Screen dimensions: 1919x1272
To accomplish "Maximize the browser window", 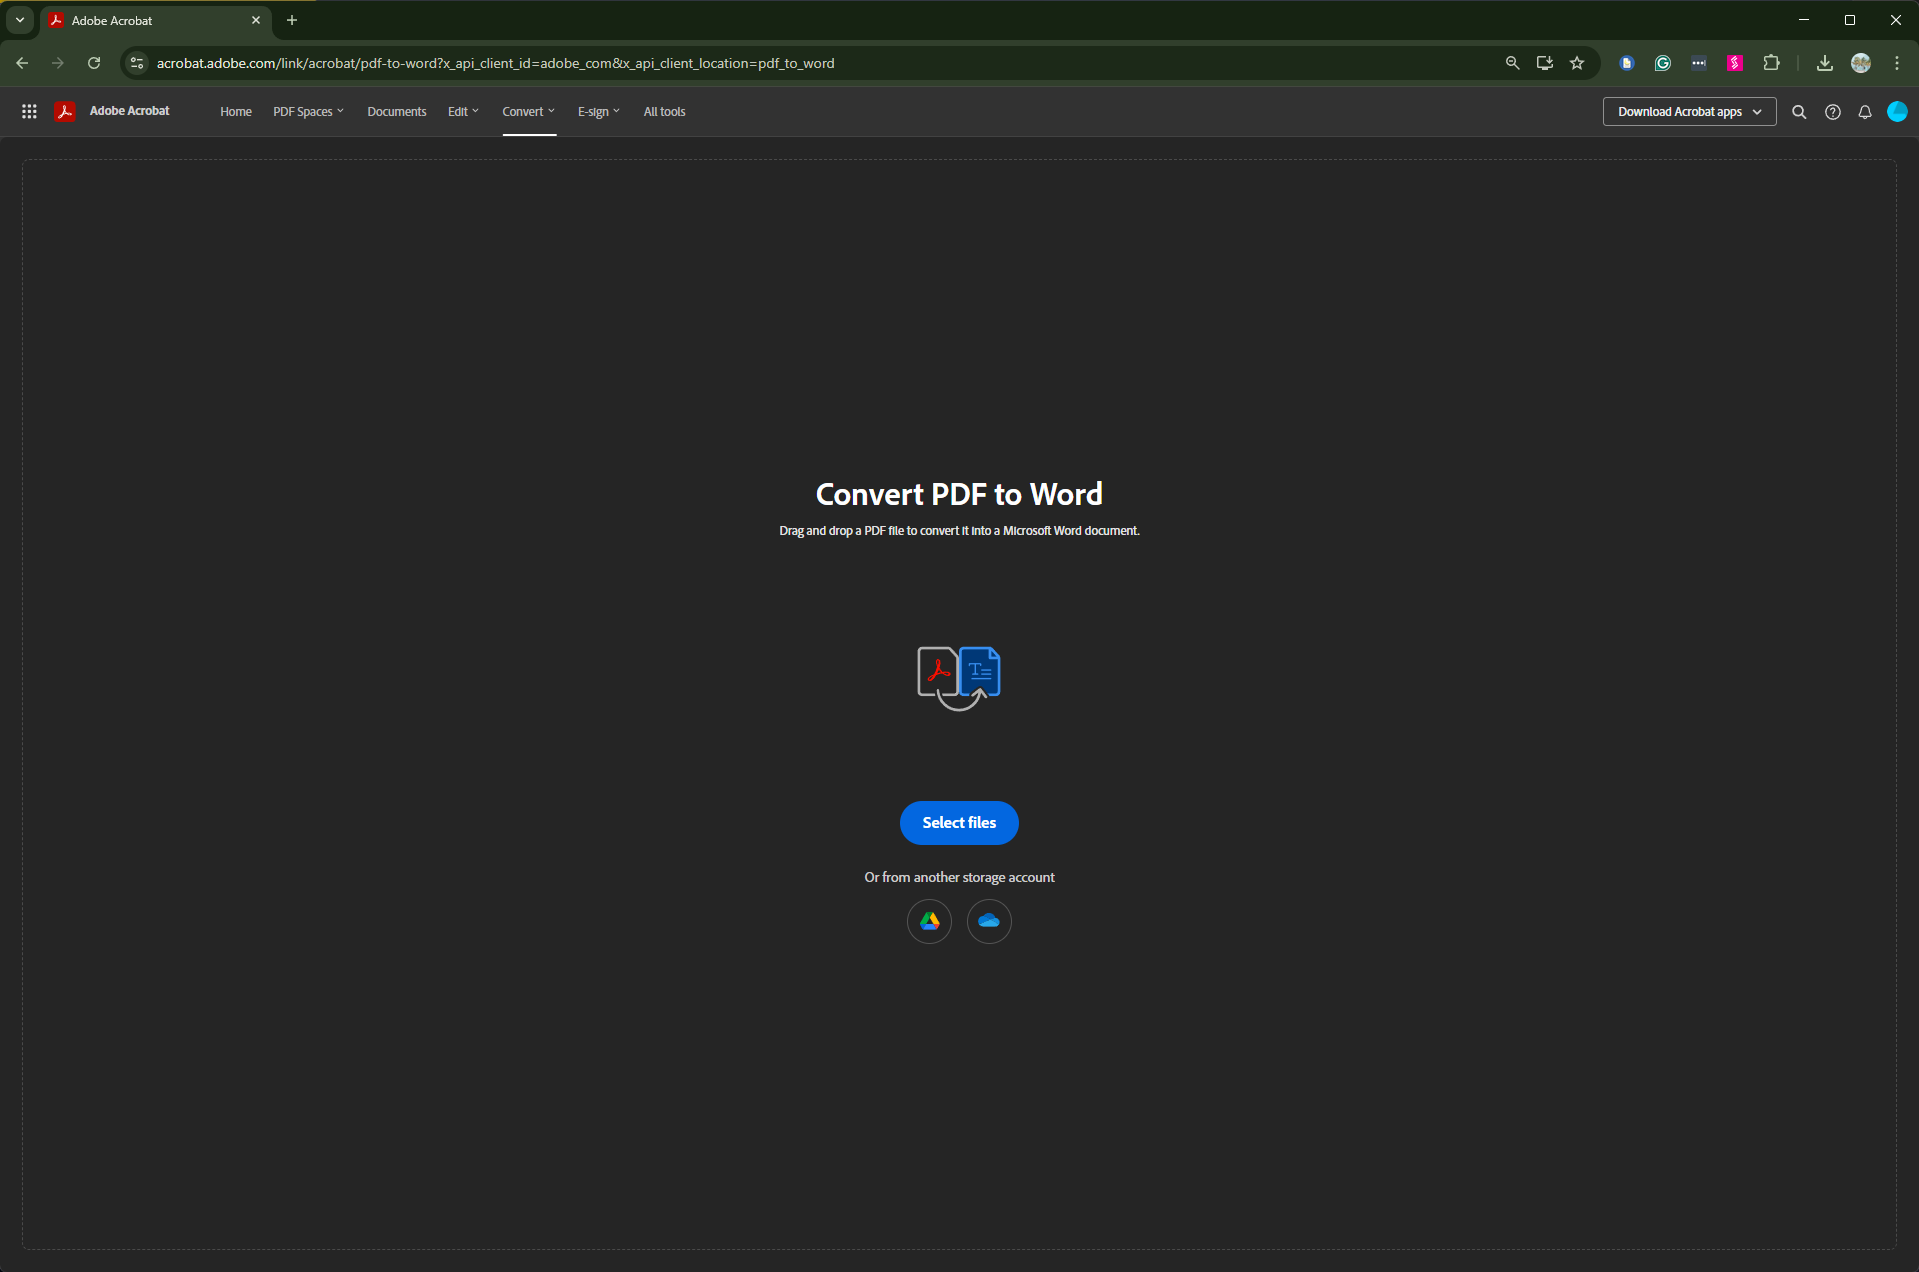I will click(1850, 20).
